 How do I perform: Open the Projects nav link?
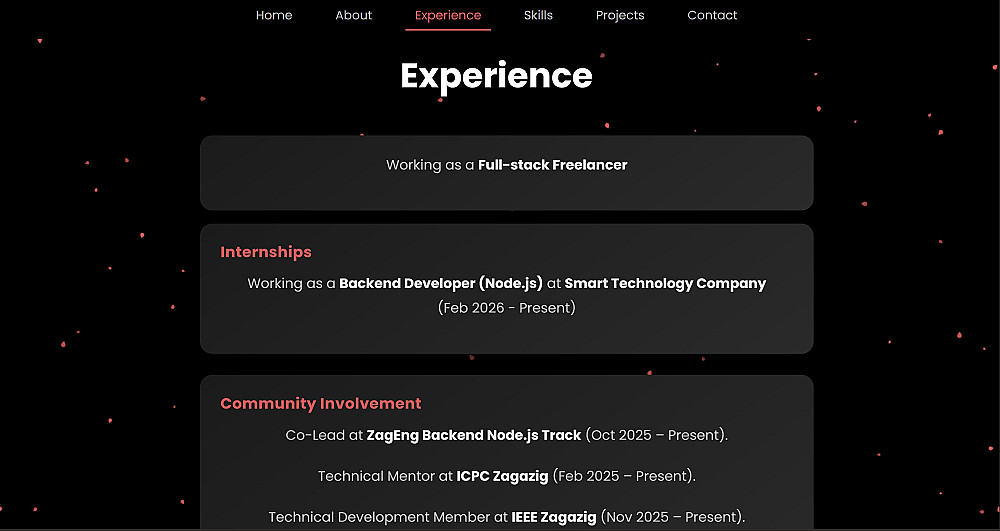(620, 15)
